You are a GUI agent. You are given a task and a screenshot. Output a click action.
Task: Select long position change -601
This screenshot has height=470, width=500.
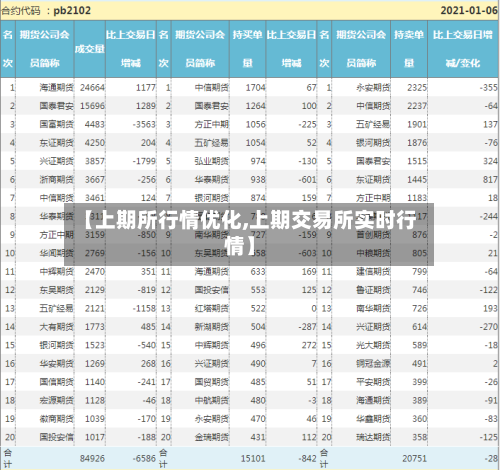307,180
